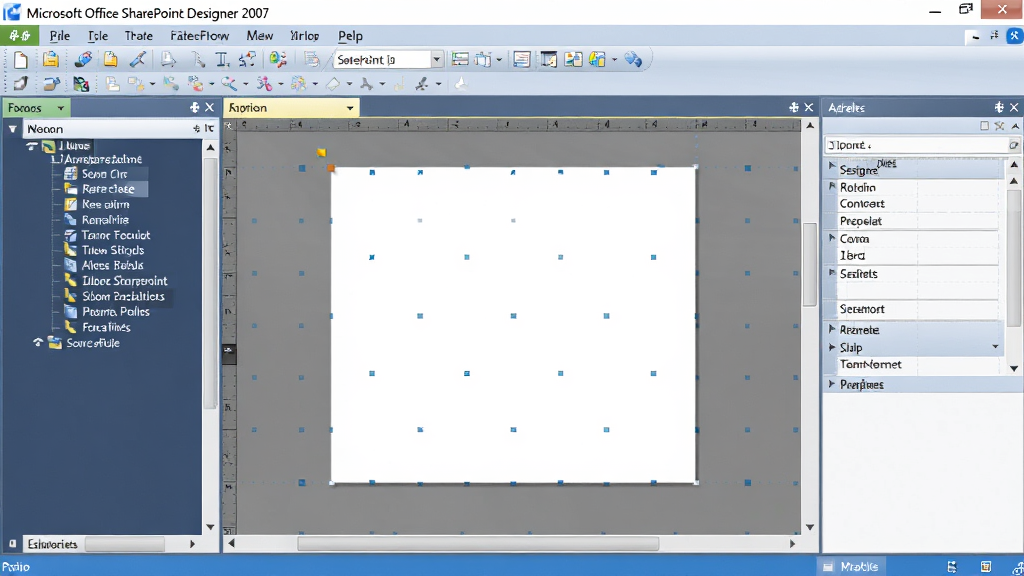Click the Office logo button on menu bar
Image resolution: width=1024 pixels, height=576 pixels.
click(x=20, y=36)
